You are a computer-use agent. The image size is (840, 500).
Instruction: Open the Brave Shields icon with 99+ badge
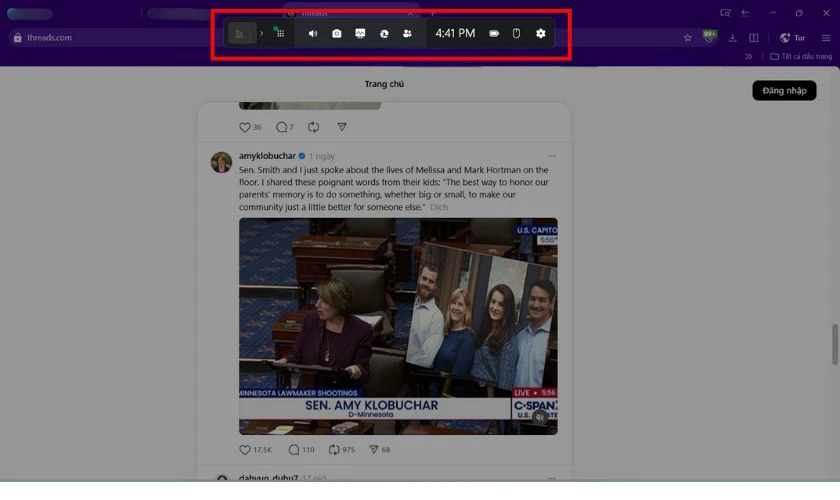click(x=709, y=37)
